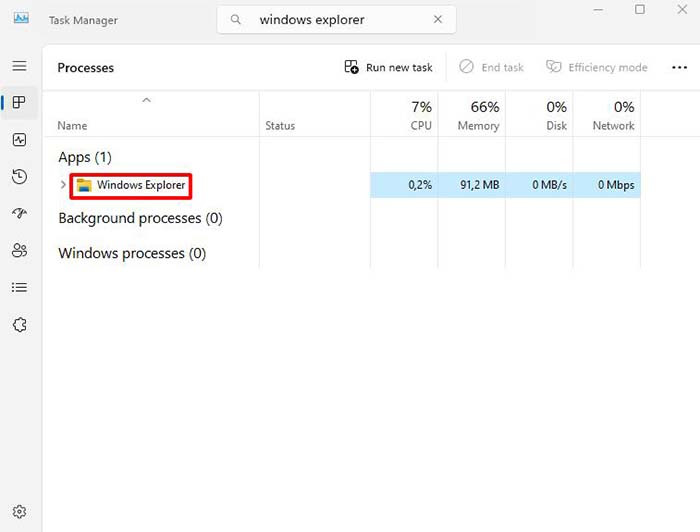Screen dimensions: 700x532
Task: Click the Windows Explorer folder icon
Action: (84, 185)
